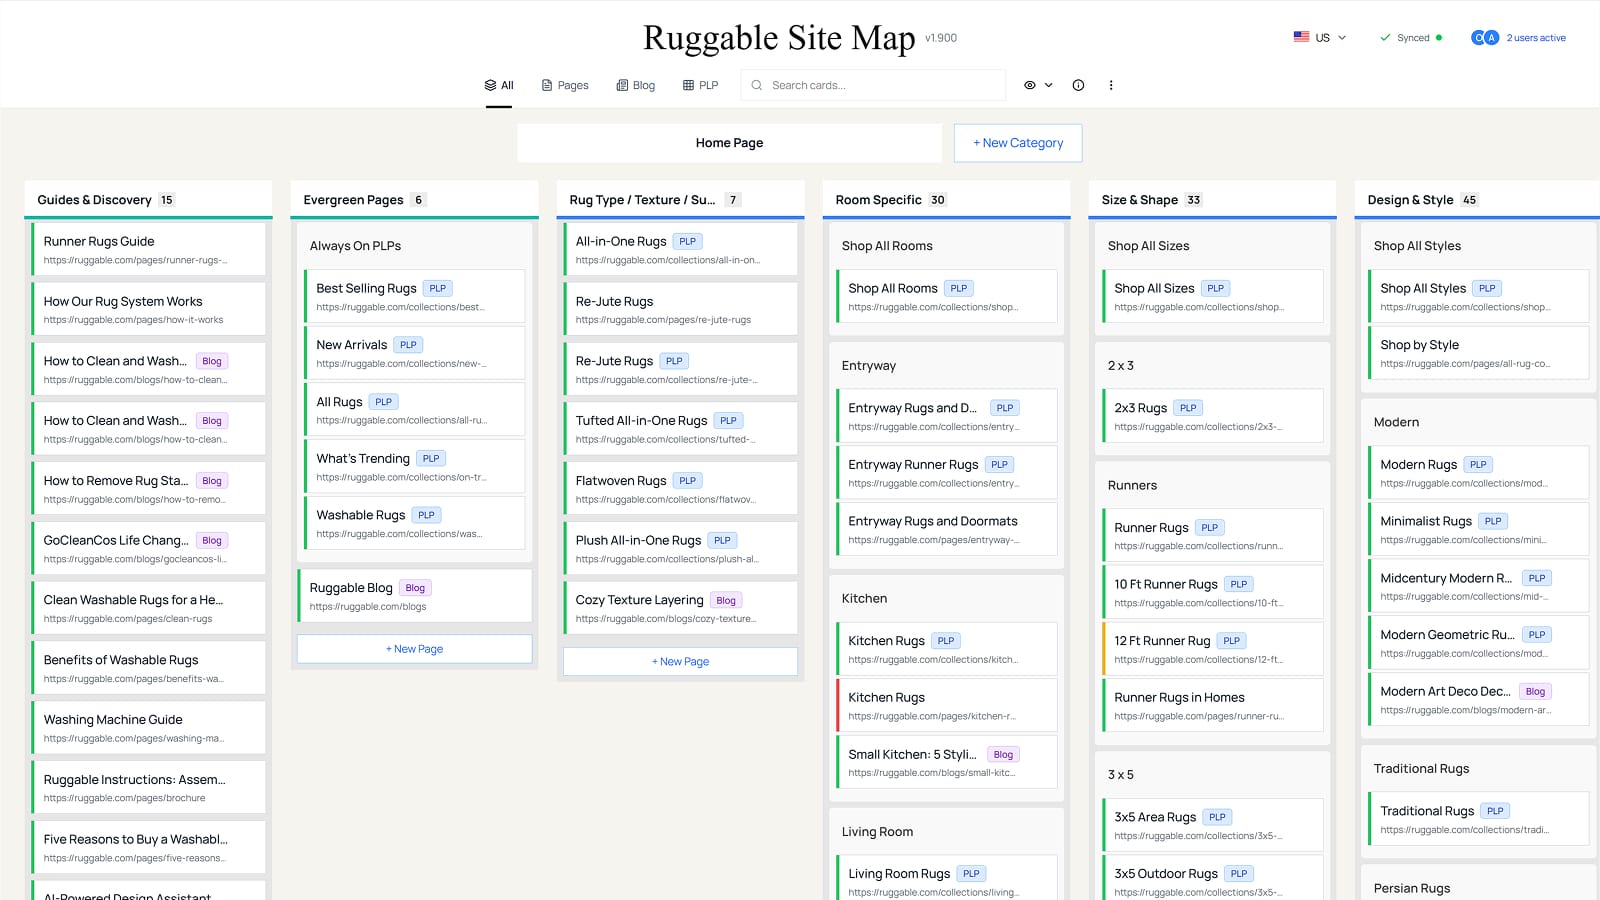The image size is (1600, 900).
Task: Open Midcentury Modern R... card
Action: click(1479, 586)
